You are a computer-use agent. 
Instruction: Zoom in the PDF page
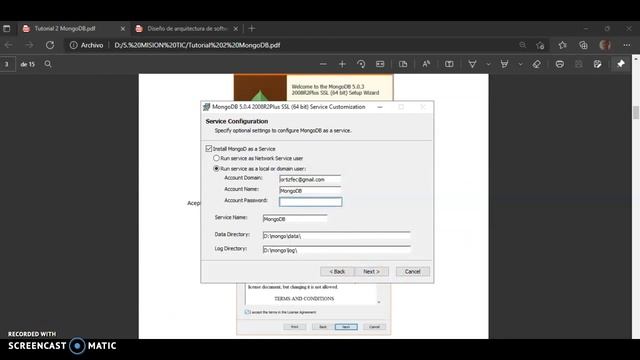pyautogui.click(x=342, y=64)
